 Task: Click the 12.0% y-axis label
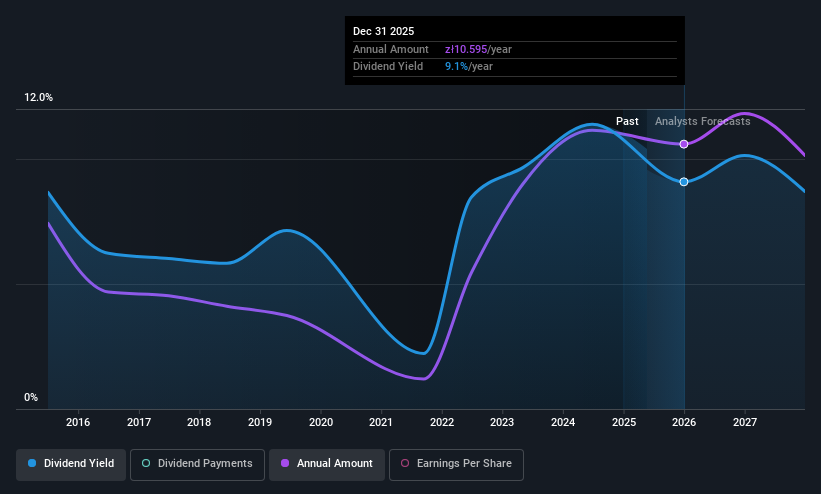(x=38, y=97)
